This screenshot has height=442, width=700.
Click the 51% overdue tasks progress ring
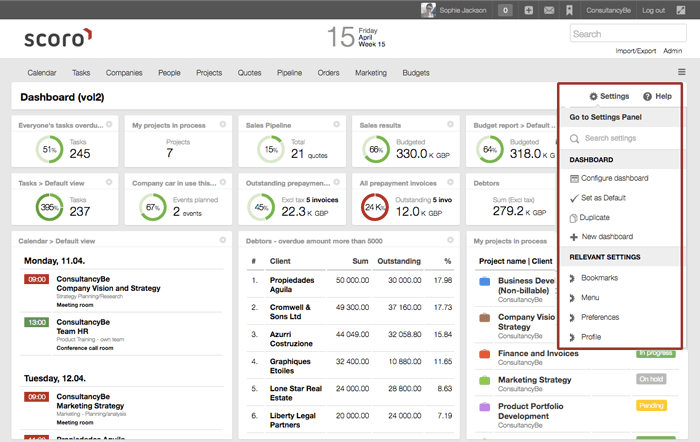(x=48, y=150)
